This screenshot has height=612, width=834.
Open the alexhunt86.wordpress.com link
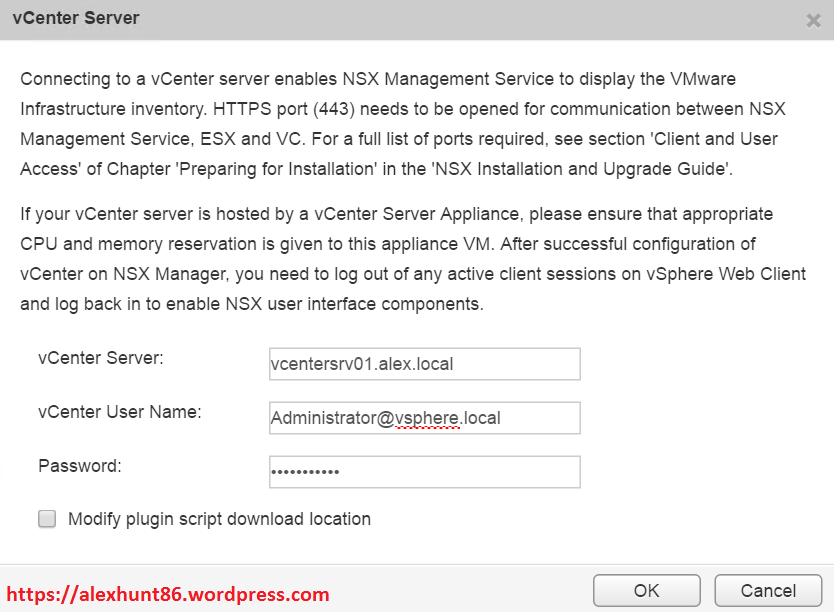[x=168, y=595]
